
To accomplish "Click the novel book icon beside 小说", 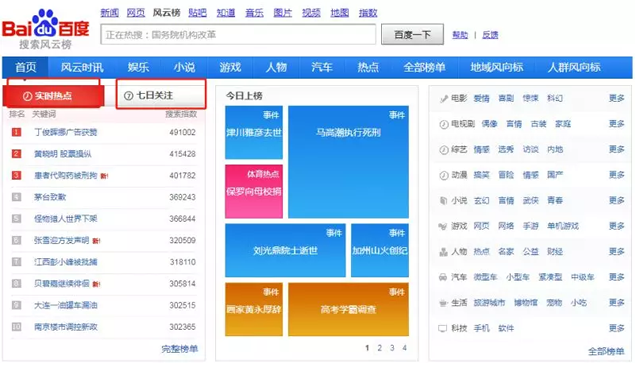I will coord(443,200).
